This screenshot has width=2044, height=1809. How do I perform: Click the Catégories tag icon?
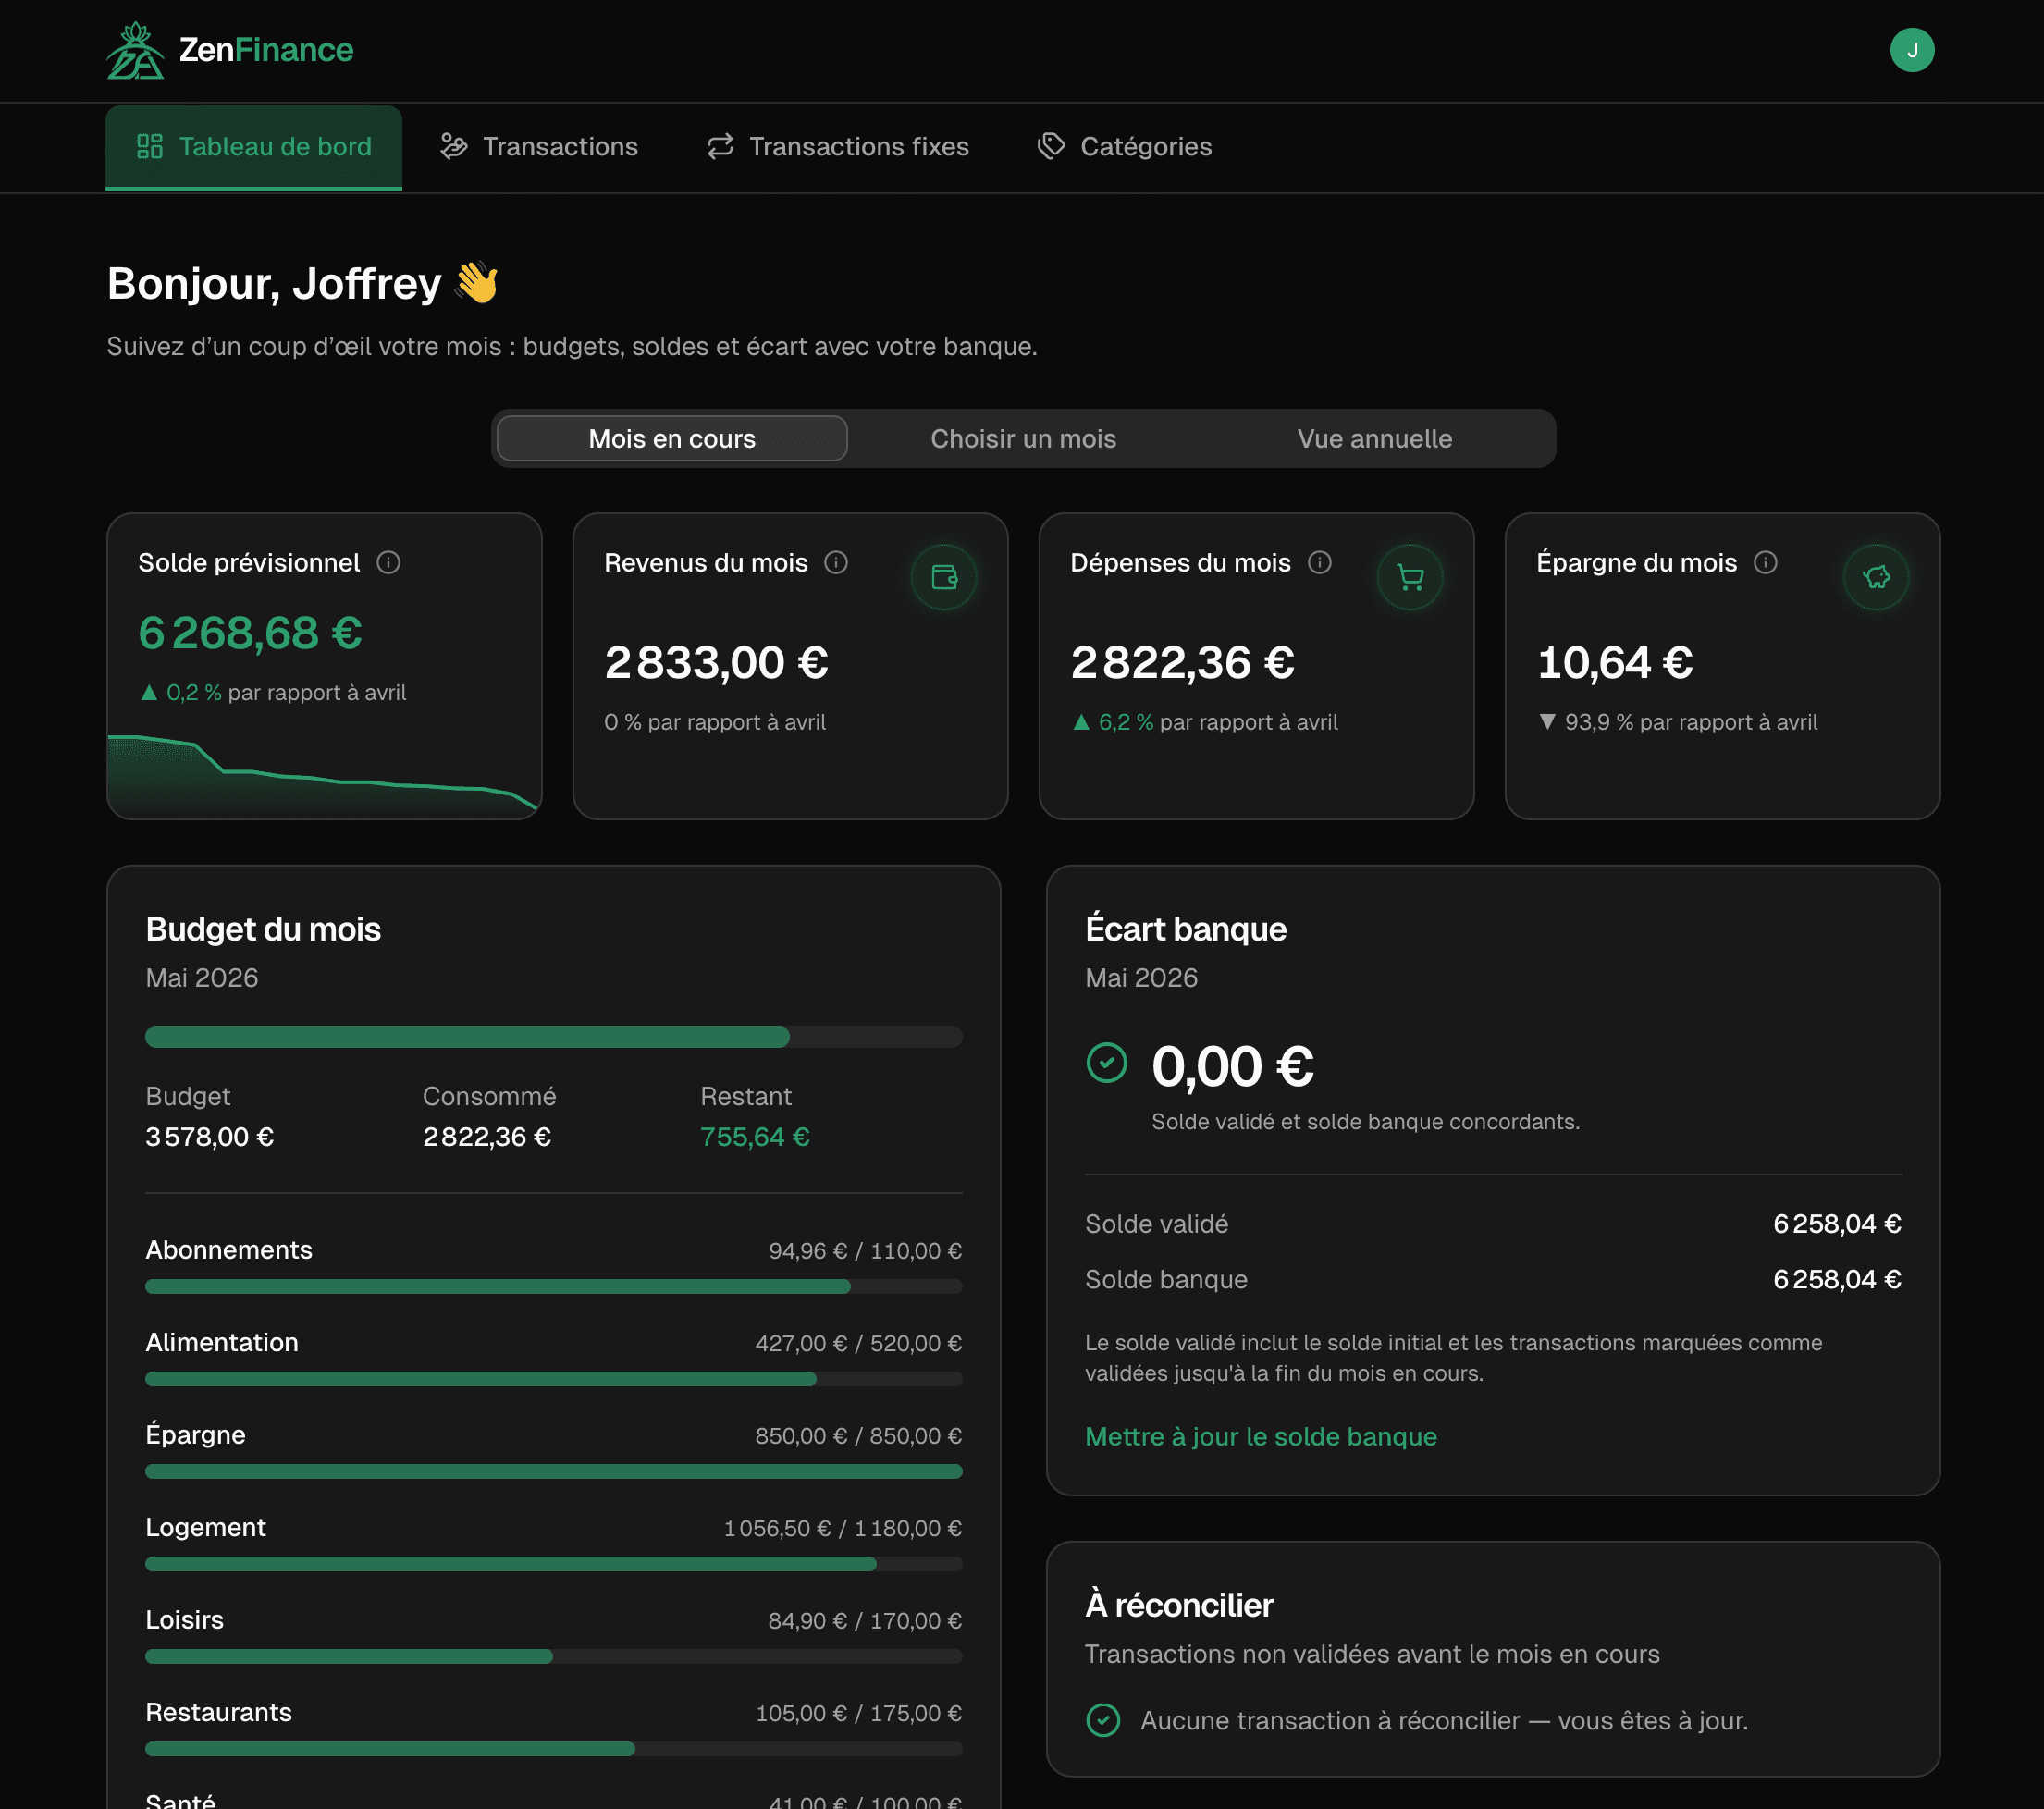coord(1051,146)
